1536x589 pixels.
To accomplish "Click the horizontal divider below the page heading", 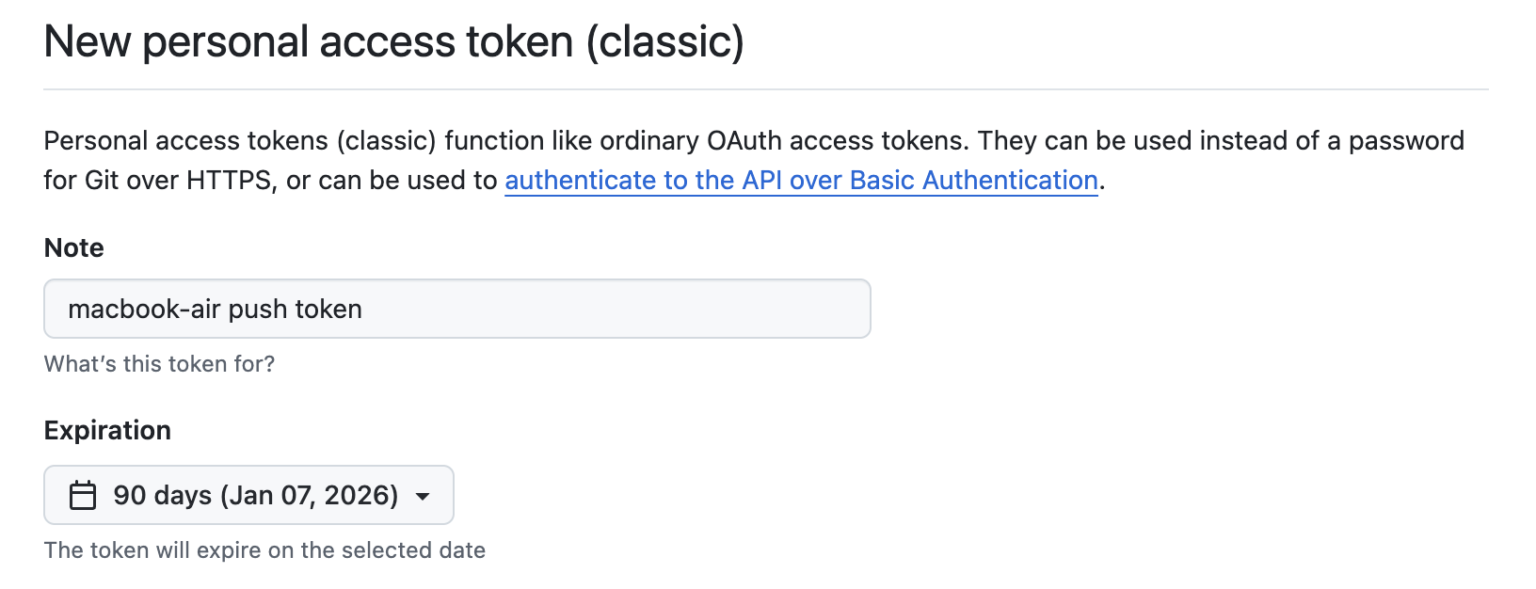I will click(766, 89).
